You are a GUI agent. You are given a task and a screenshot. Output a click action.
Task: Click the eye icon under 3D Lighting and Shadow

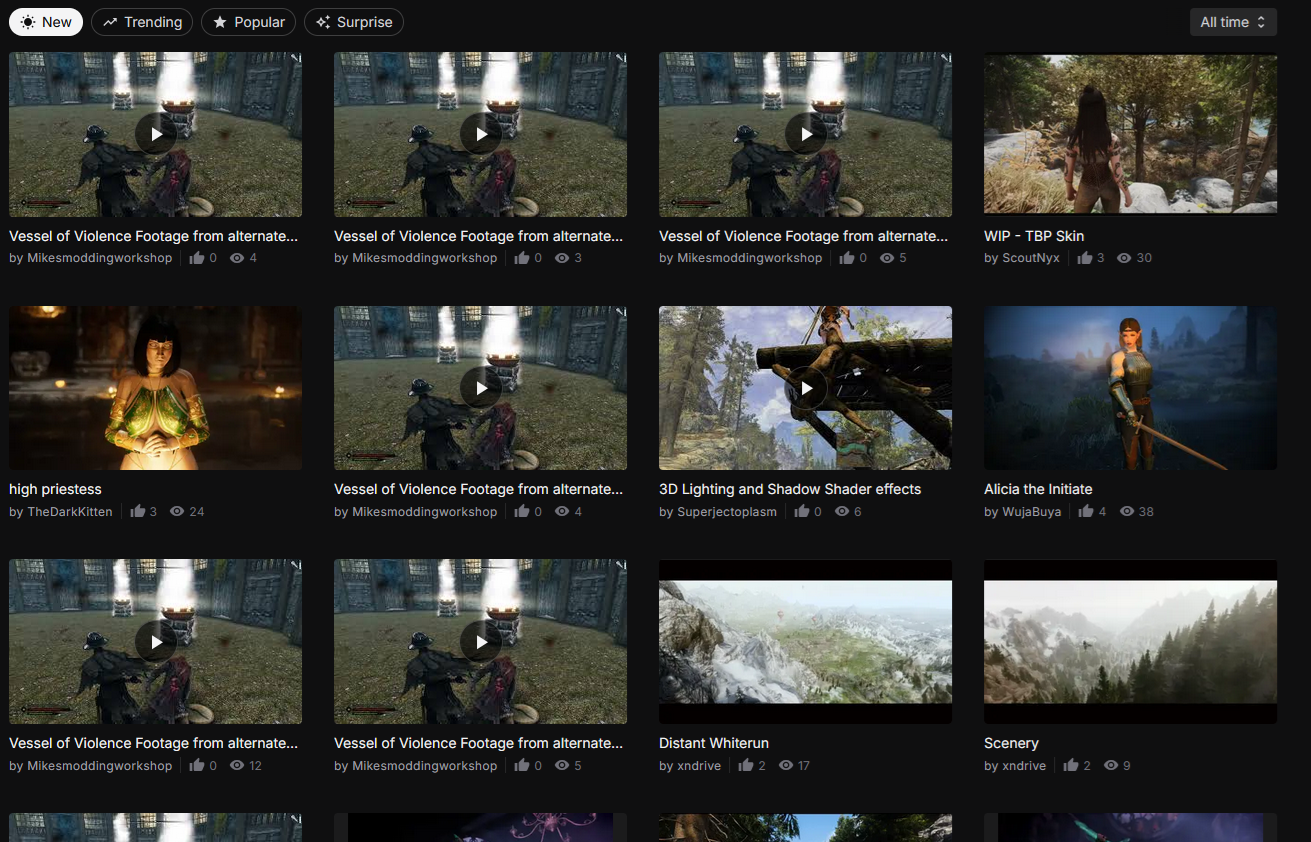(x=842, y=512)
